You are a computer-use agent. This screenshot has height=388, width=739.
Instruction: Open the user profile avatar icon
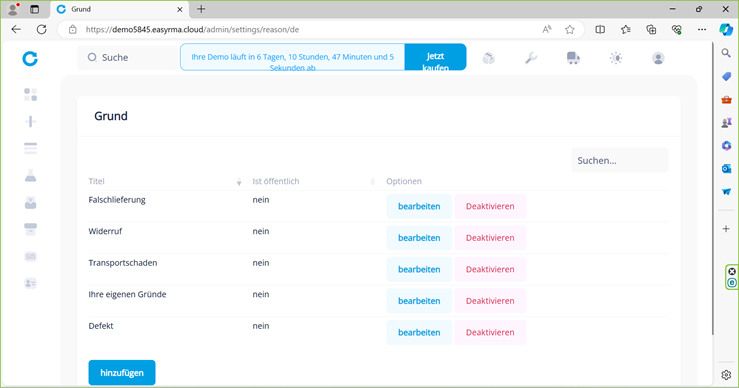(x=658, y=58)
